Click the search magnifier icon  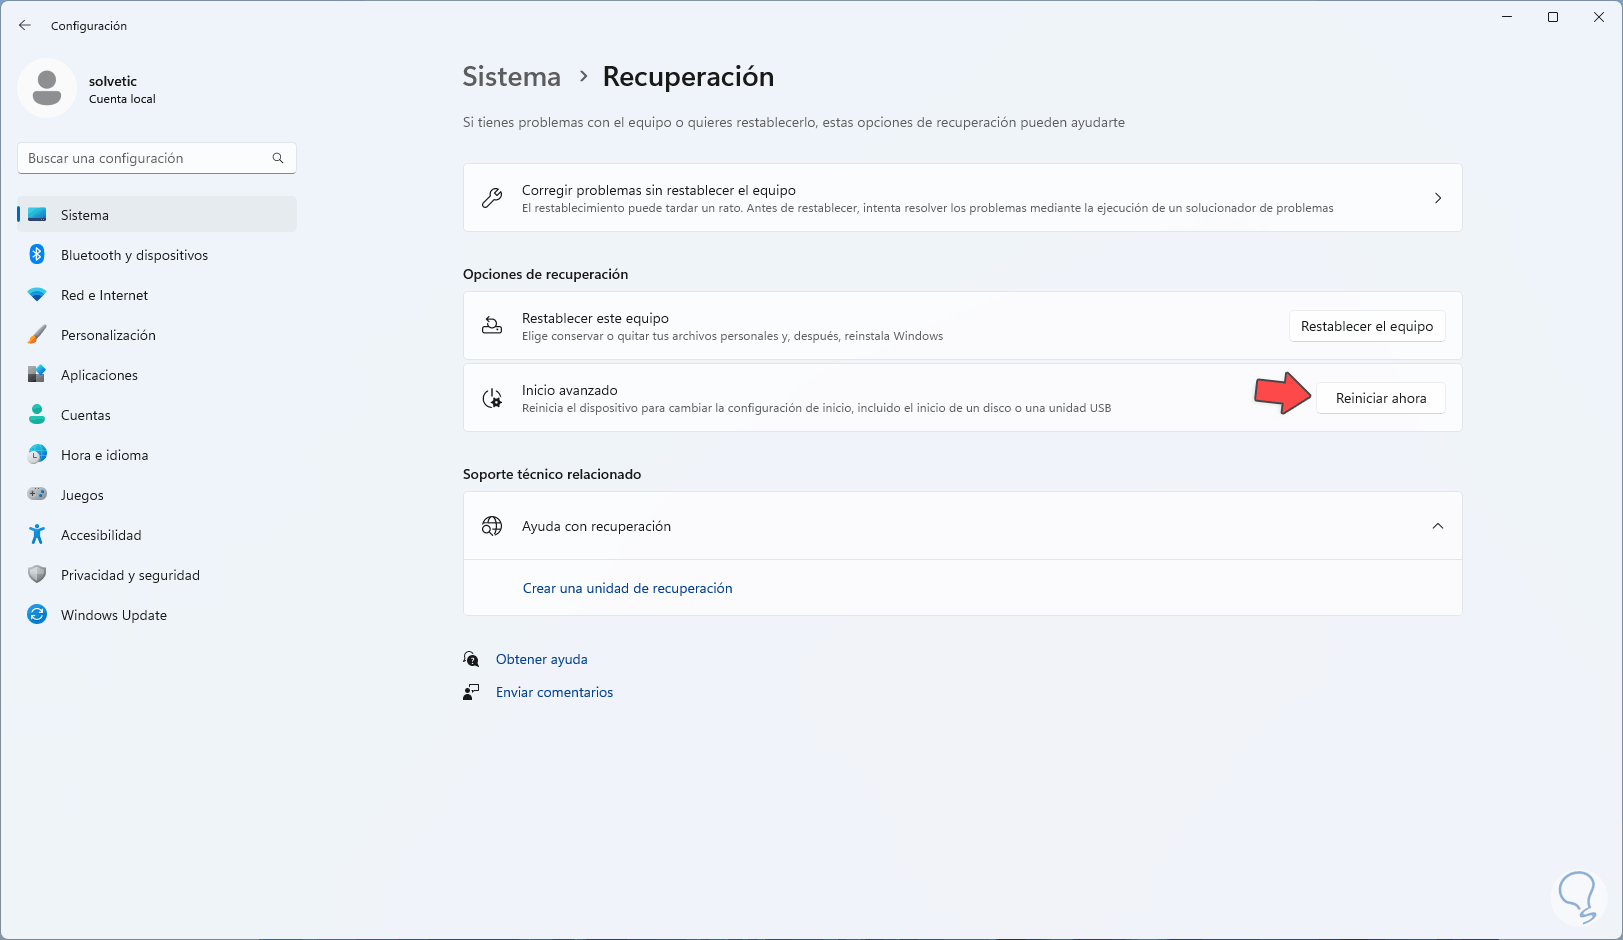(278, 158)
